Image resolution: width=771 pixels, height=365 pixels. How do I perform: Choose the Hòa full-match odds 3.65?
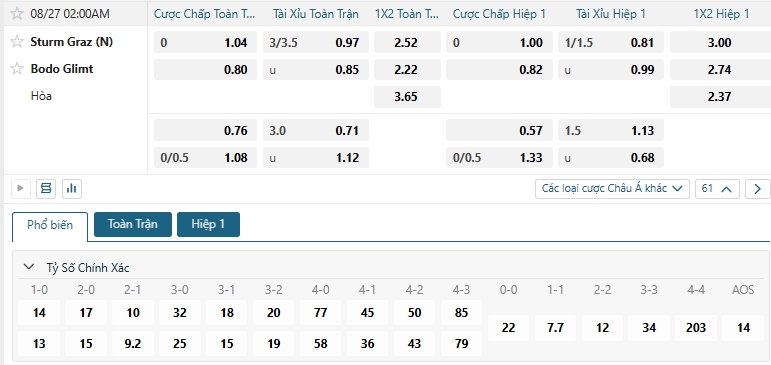click(x=407, y=97)
